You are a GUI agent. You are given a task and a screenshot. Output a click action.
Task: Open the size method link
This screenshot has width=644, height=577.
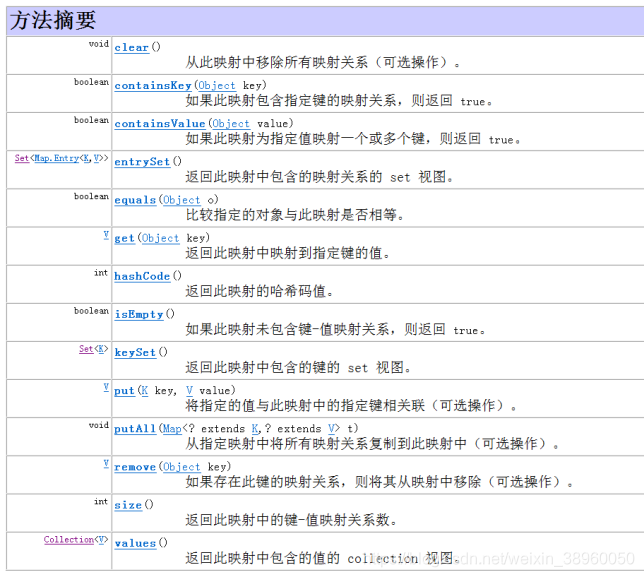click(128, 505)
